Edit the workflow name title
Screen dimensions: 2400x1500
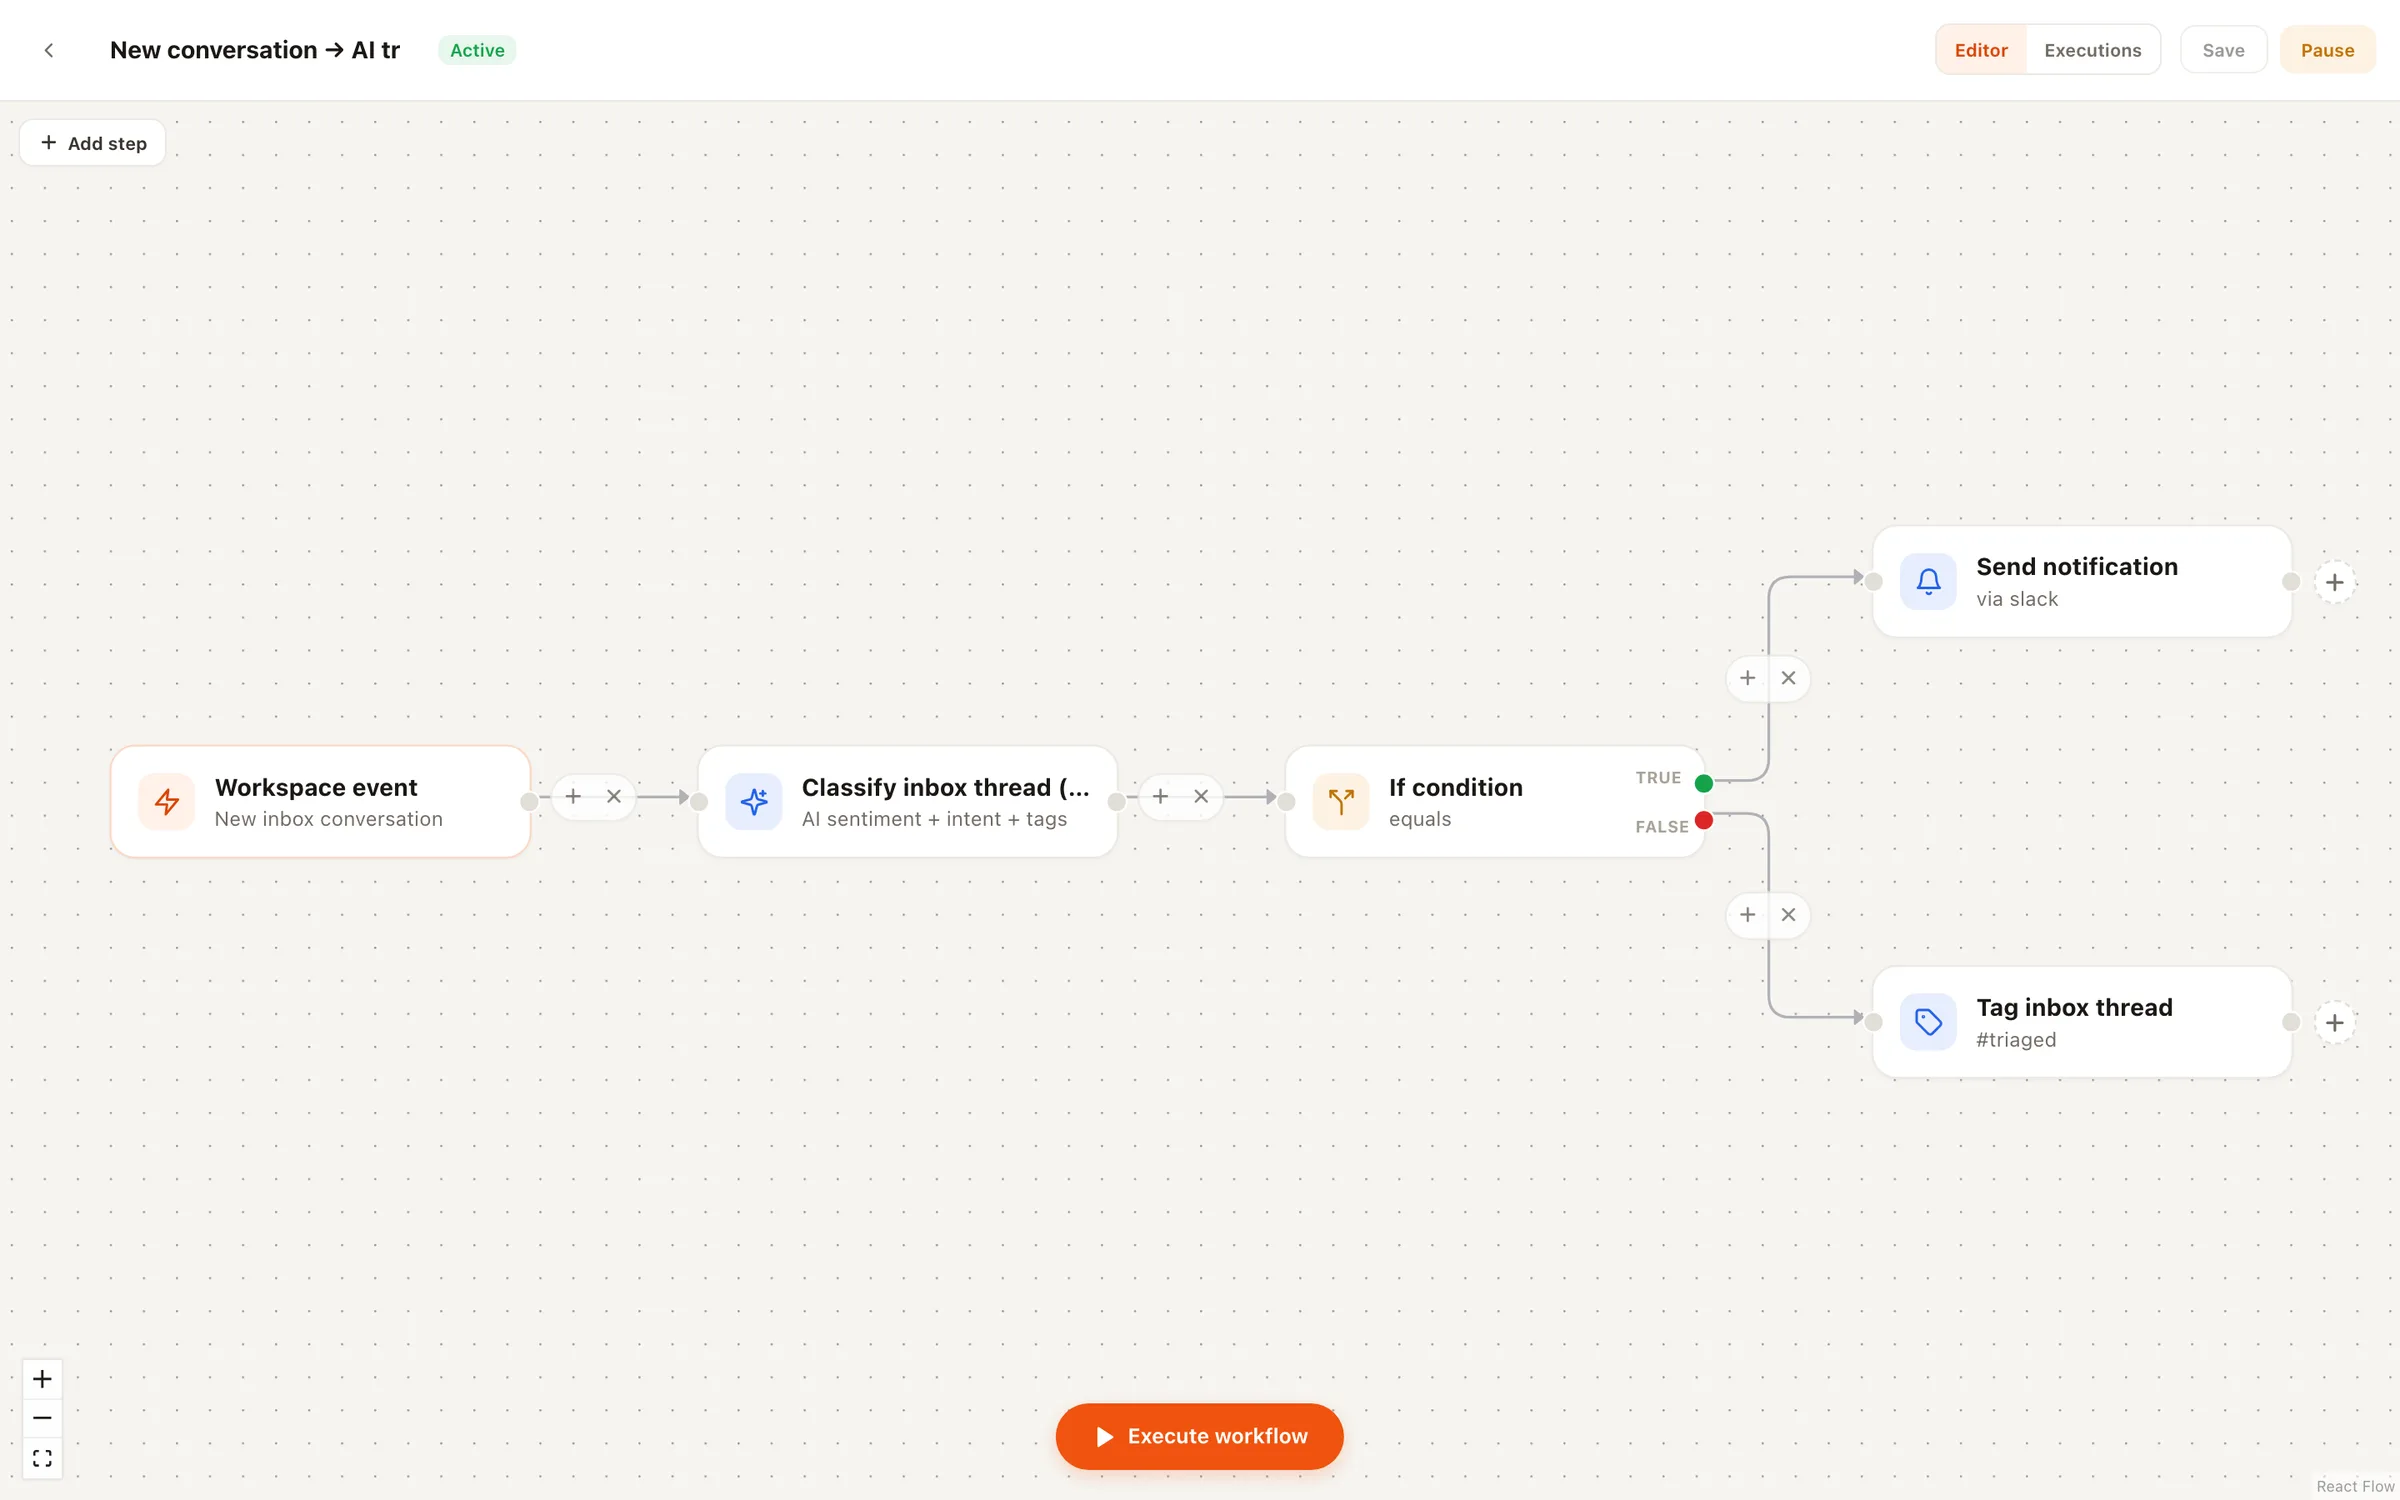[x=255, y=50]
